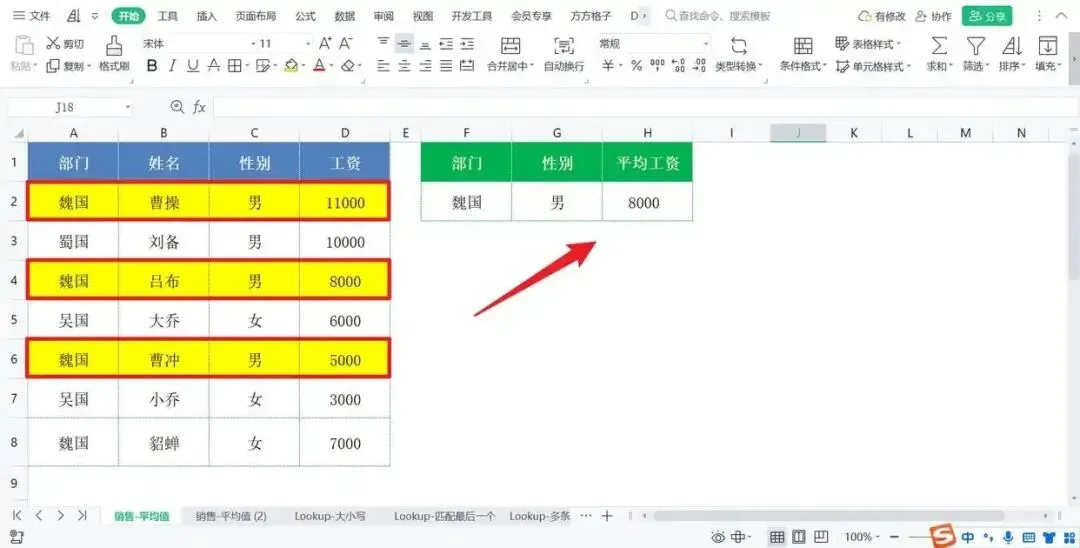Click the currency ¥ format icon

pyautogui.click(x=608, y=65)
